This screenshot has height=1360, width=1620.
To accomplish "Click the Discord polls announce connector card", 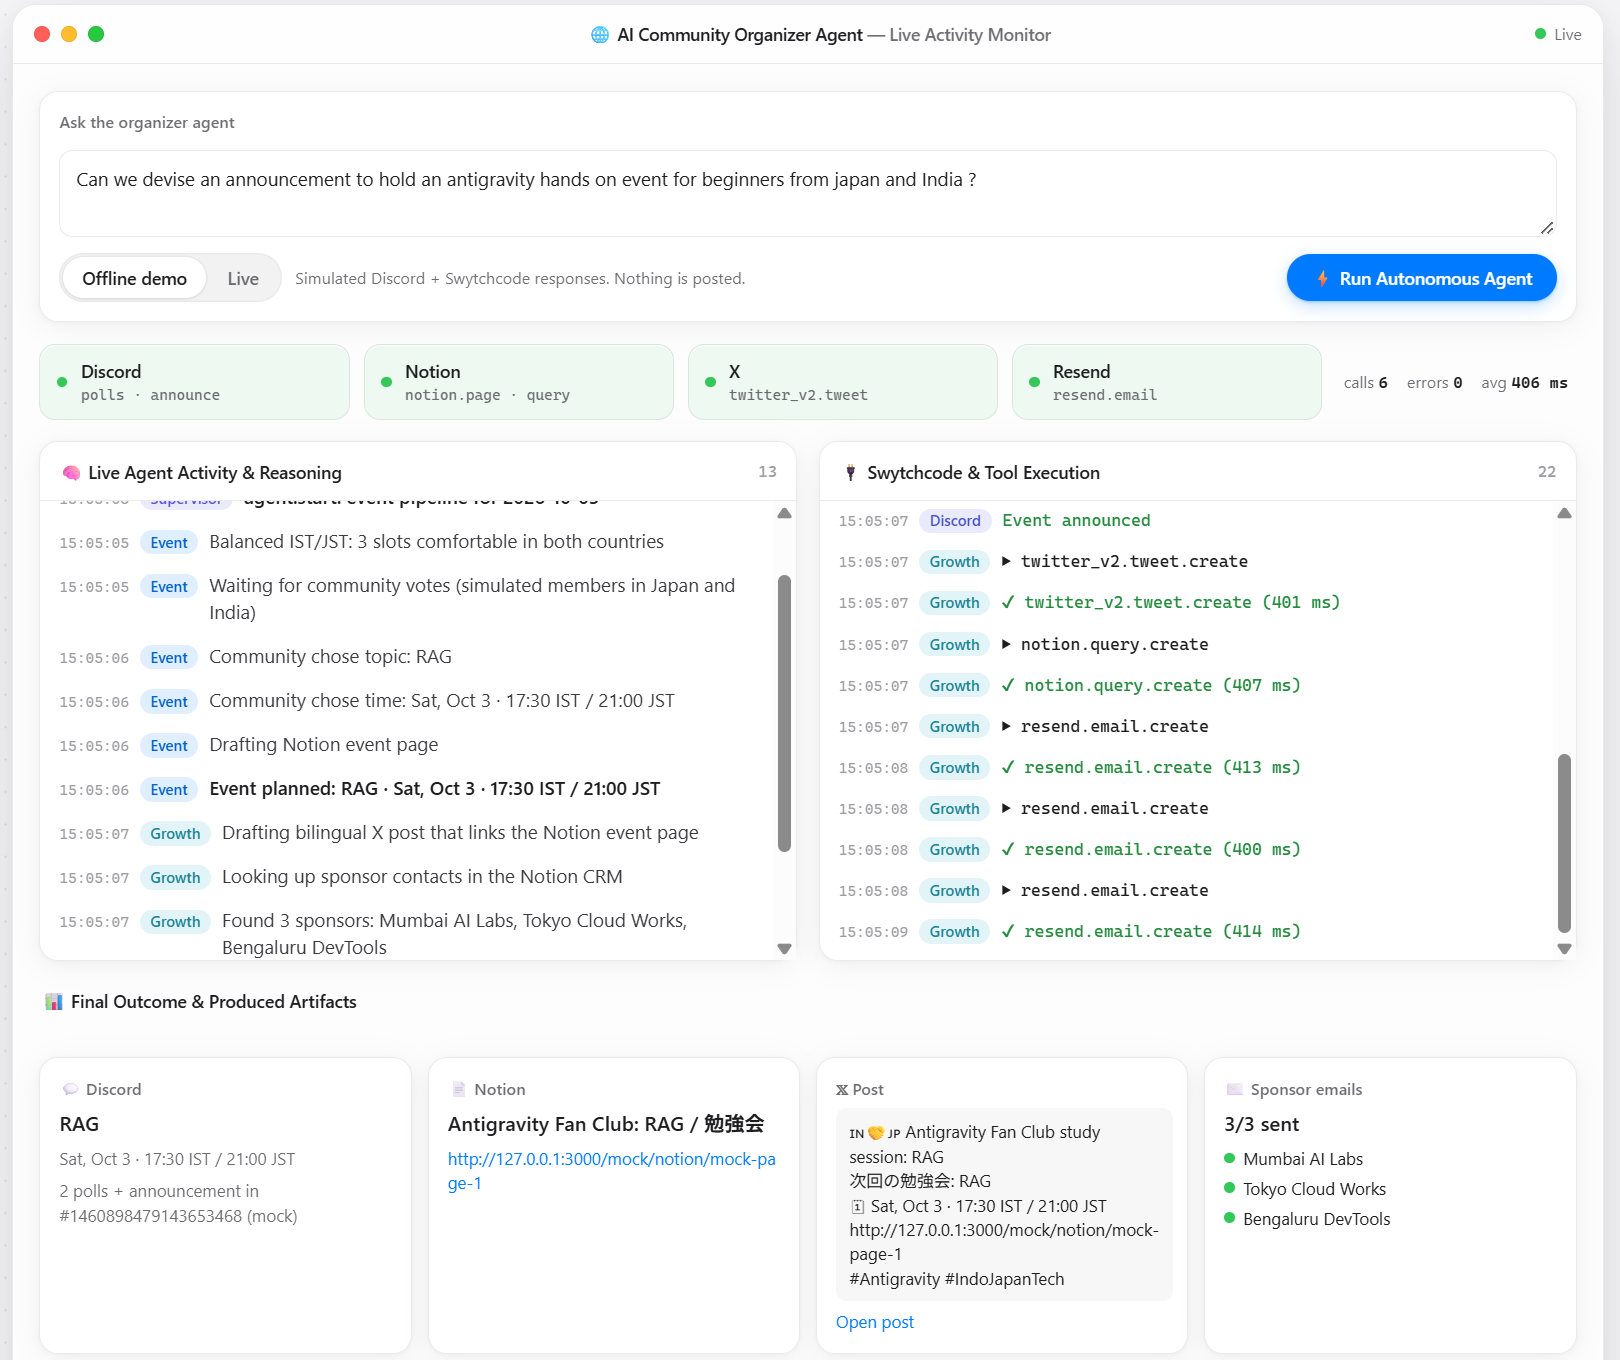I will (195, 382).
